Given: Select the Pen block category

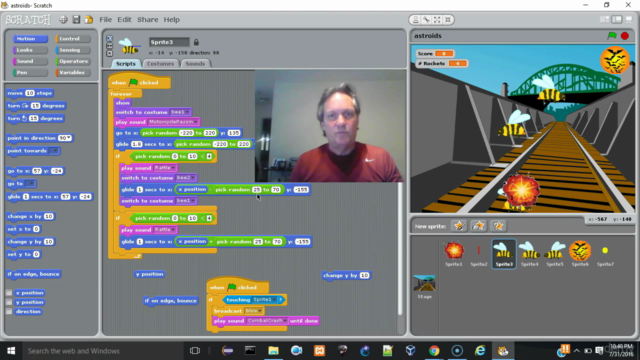Looking at the screenshot, I should [30, 72].
